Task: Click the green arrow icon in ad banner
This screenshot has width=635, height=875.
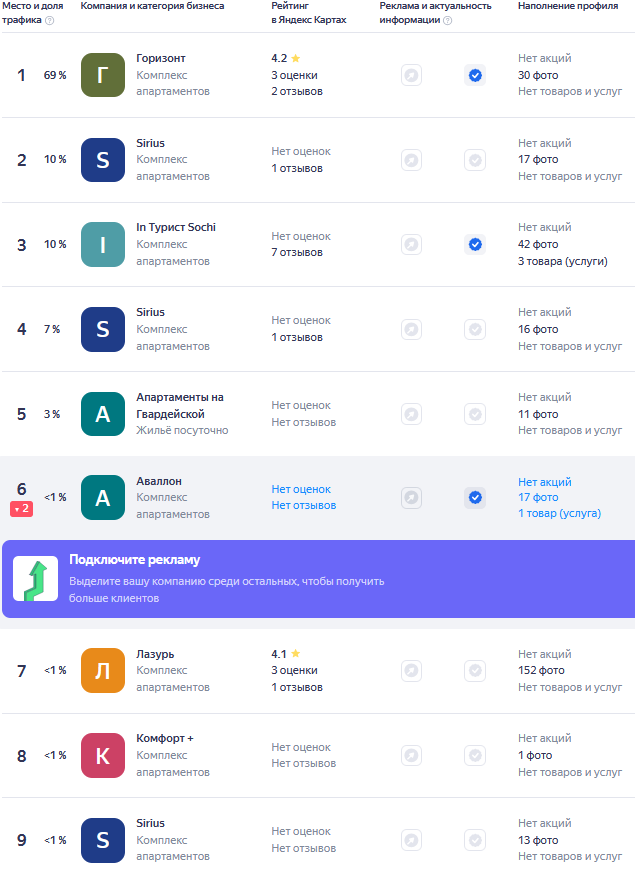Action: pos(36,579)
